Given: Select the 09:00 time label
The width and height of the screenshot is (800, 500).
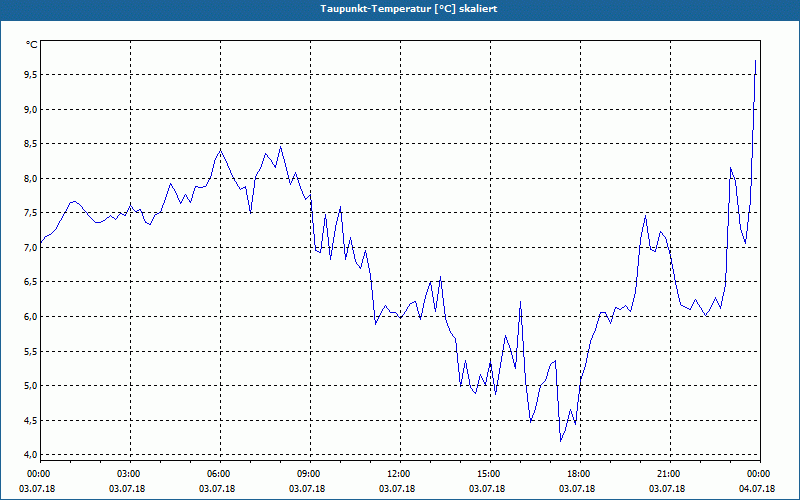Looking at the screenshot, I should tap(309, 474).
